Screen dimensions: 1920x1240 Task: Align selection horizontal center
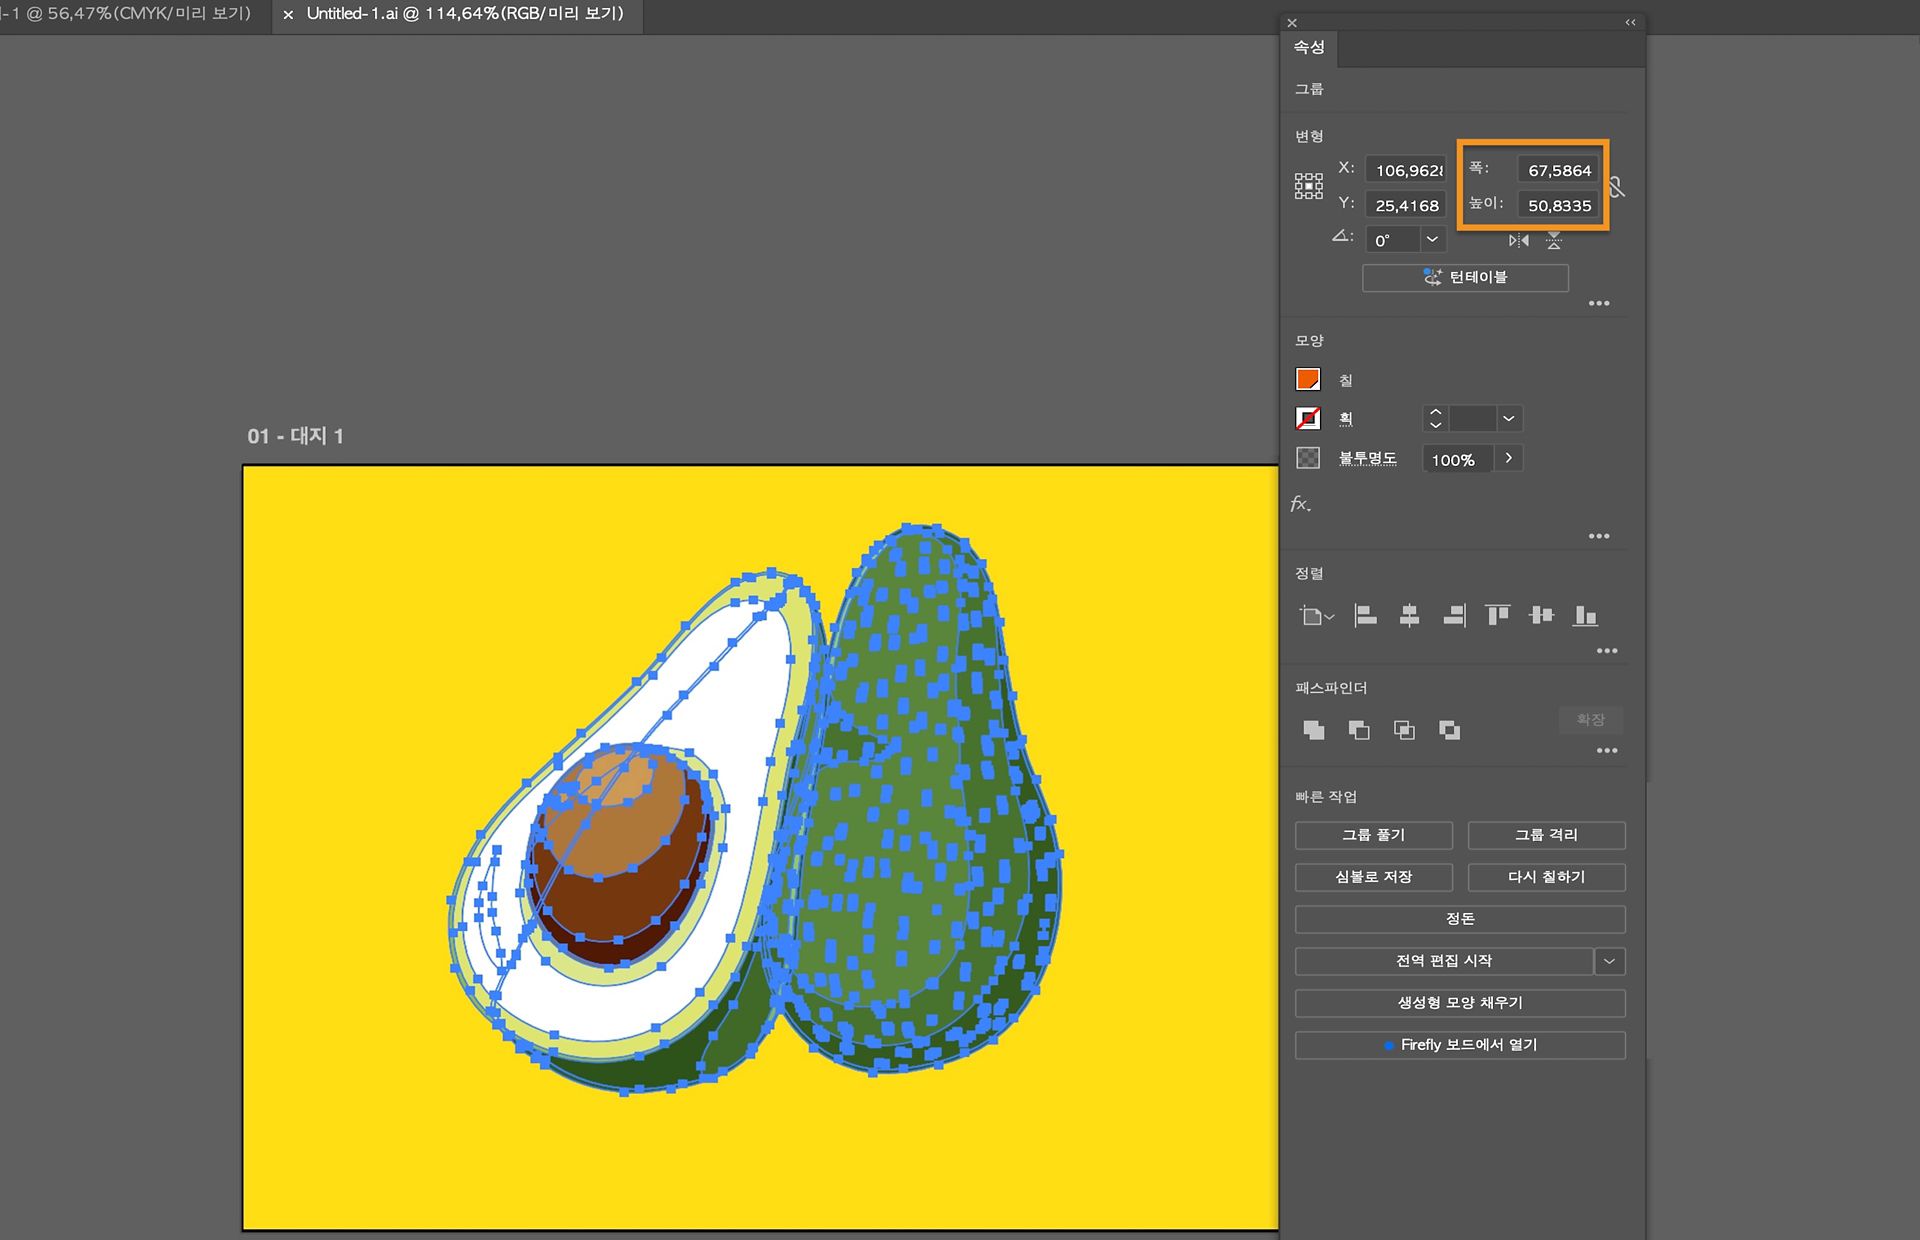coord(1409,616)
